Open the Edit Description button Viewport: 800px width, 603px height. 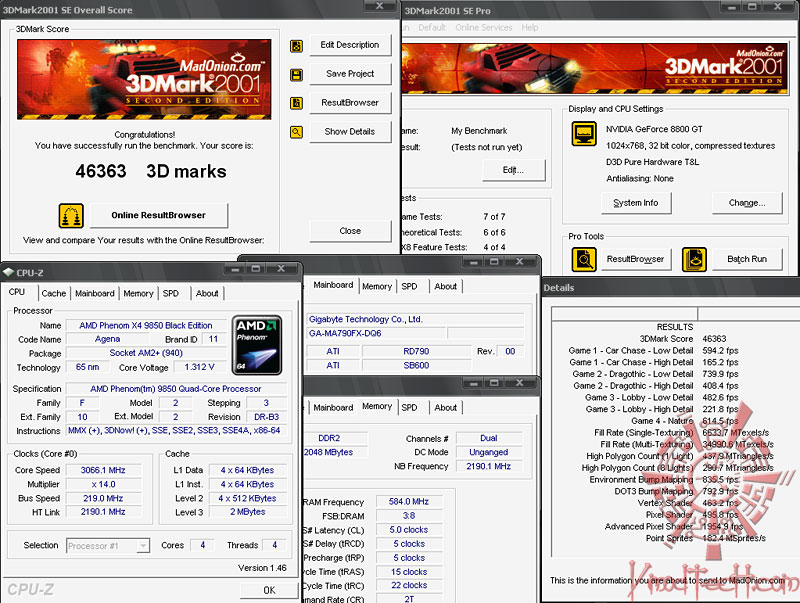pyautogui.click(x=350, y=45)
